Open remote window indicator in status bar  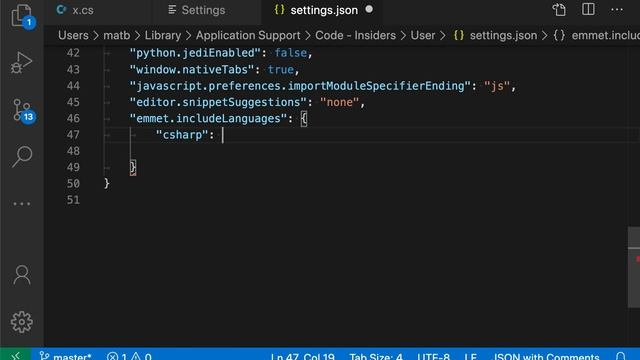[x=16, y=355]
